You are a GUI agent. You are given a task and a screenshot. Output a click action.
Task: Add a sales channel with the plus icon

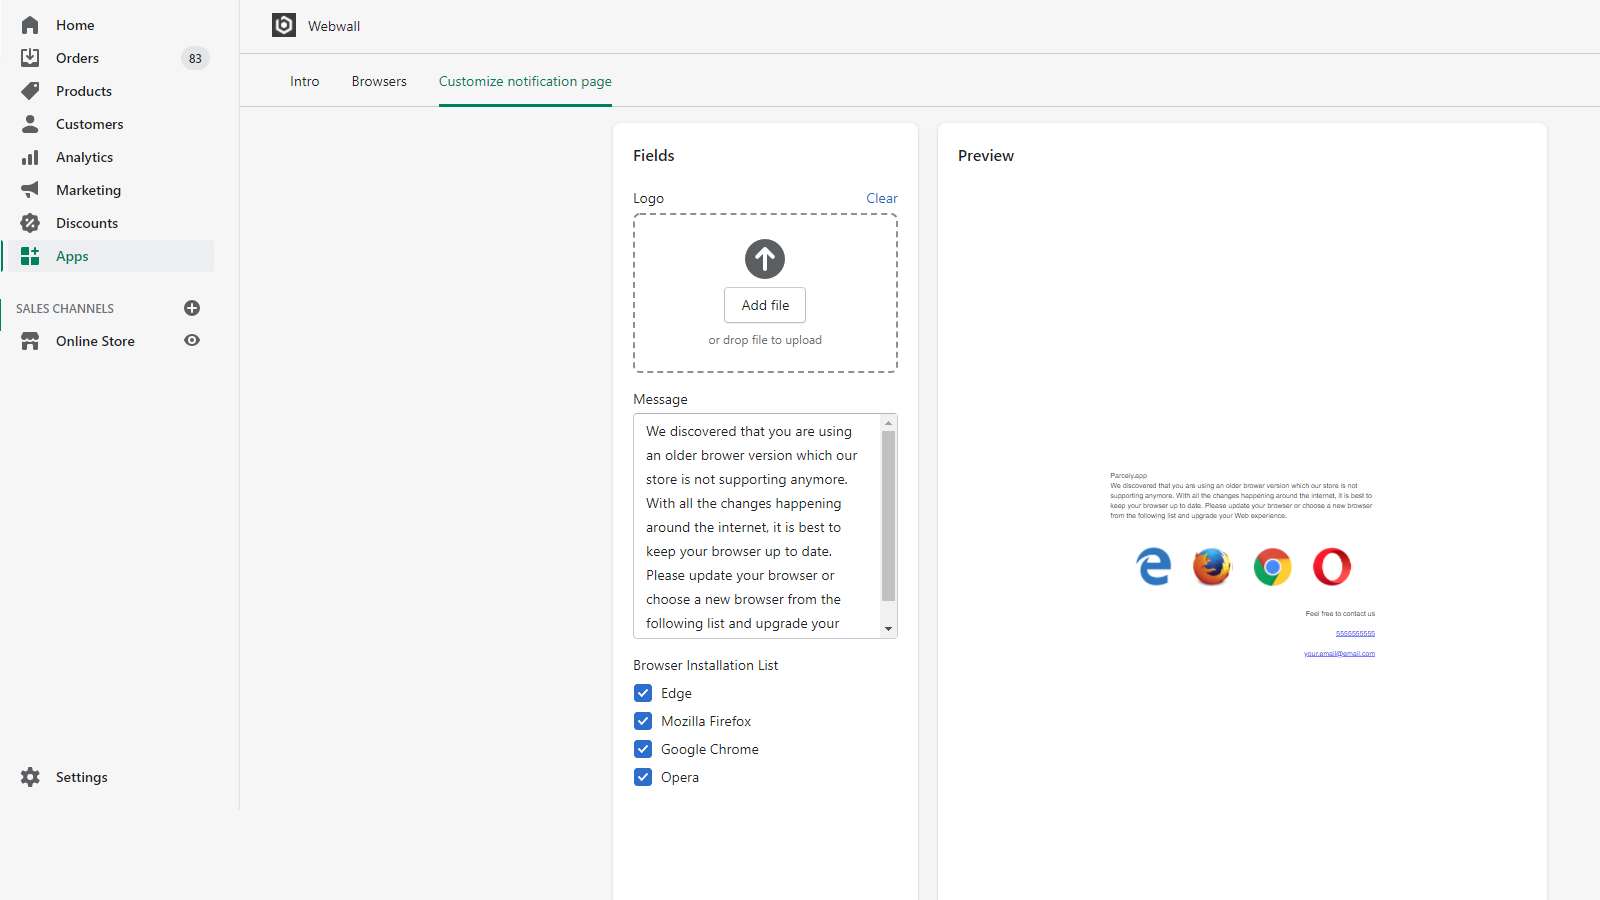click(191, 308)
